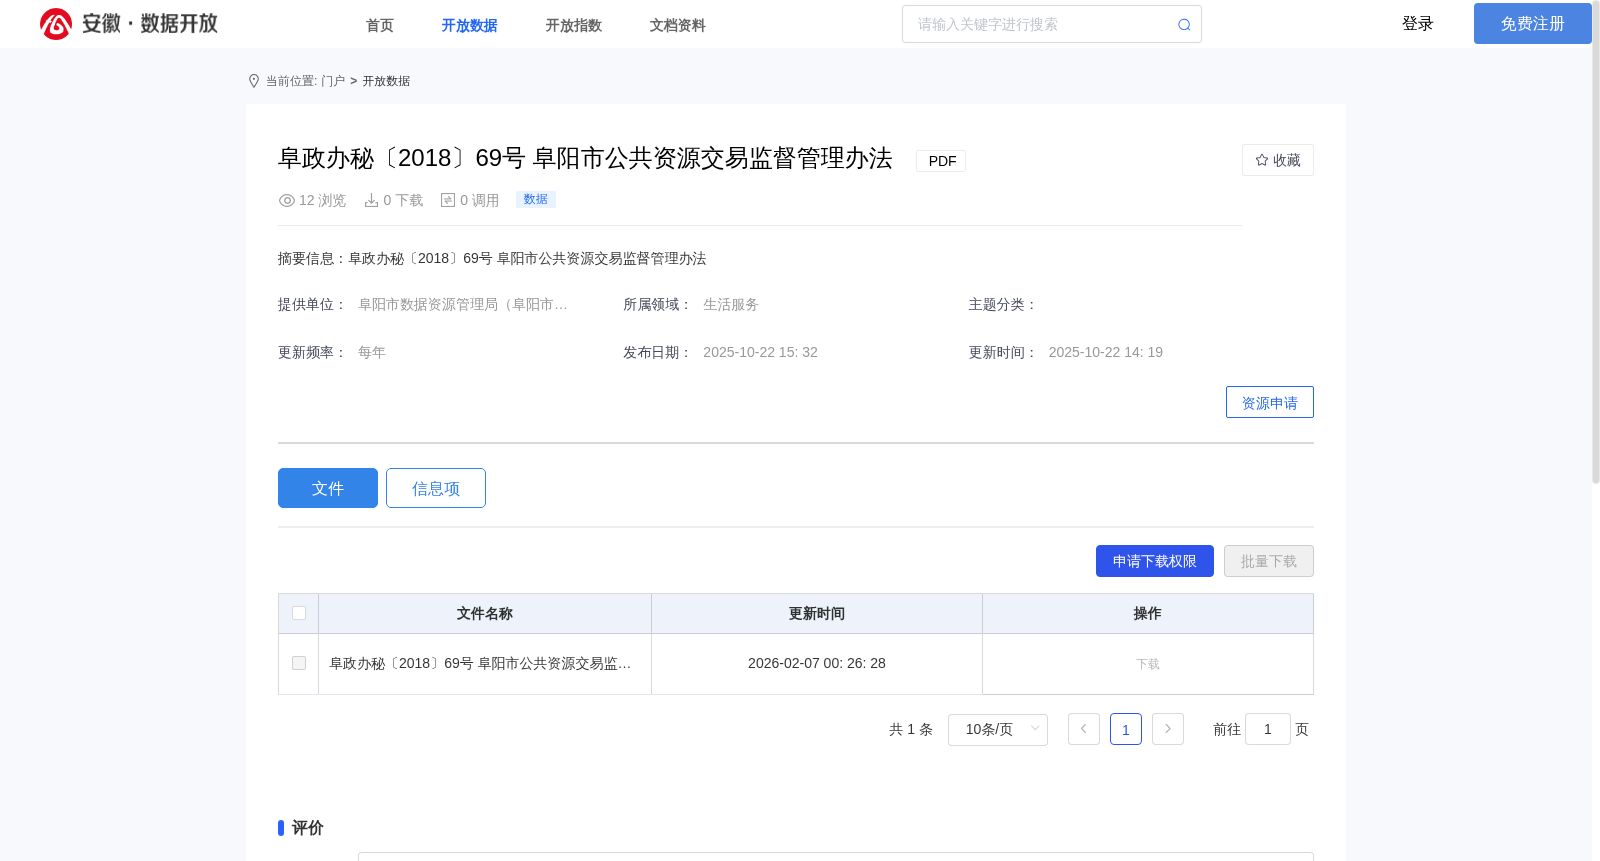The image size is (1600, 861).
Task: Click the 2026-02-07 00:26:28 update time cell
Action: [817, 663]
